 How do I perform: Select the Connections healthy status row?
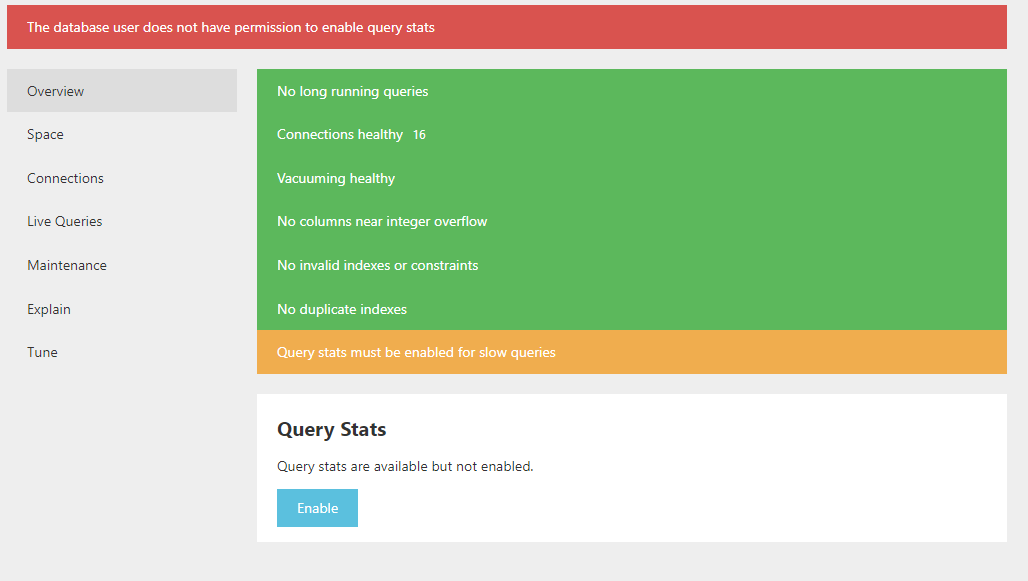pyautogui.click(x=339, y=134)
